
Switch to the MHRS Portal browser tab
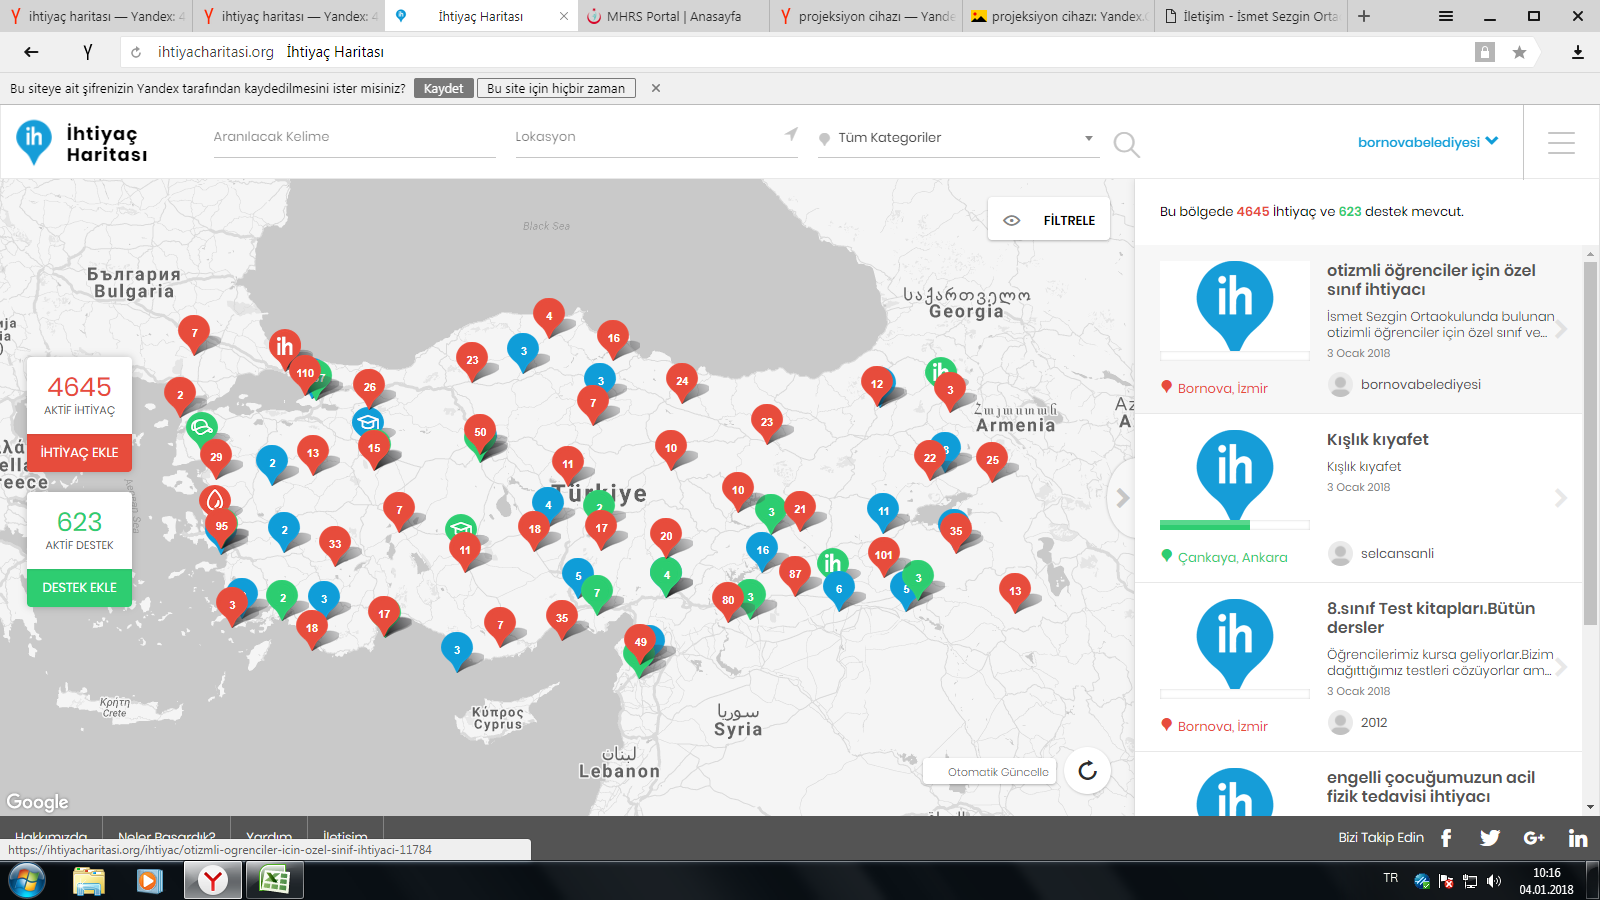click(673, 16)
